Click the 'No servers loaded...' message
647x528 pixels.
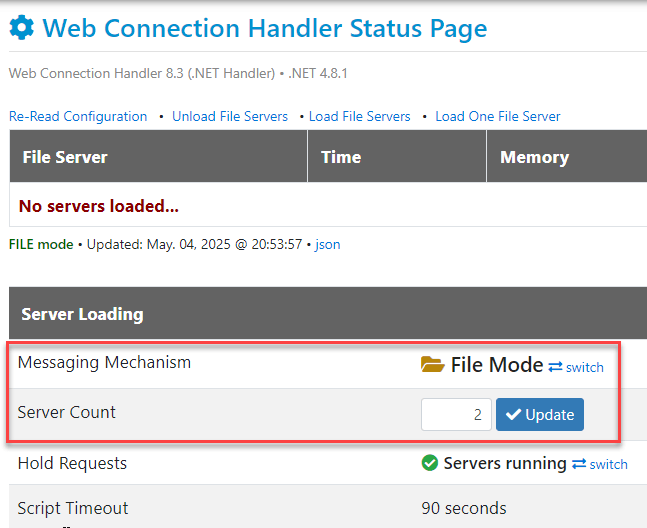[x=99, y=206]
